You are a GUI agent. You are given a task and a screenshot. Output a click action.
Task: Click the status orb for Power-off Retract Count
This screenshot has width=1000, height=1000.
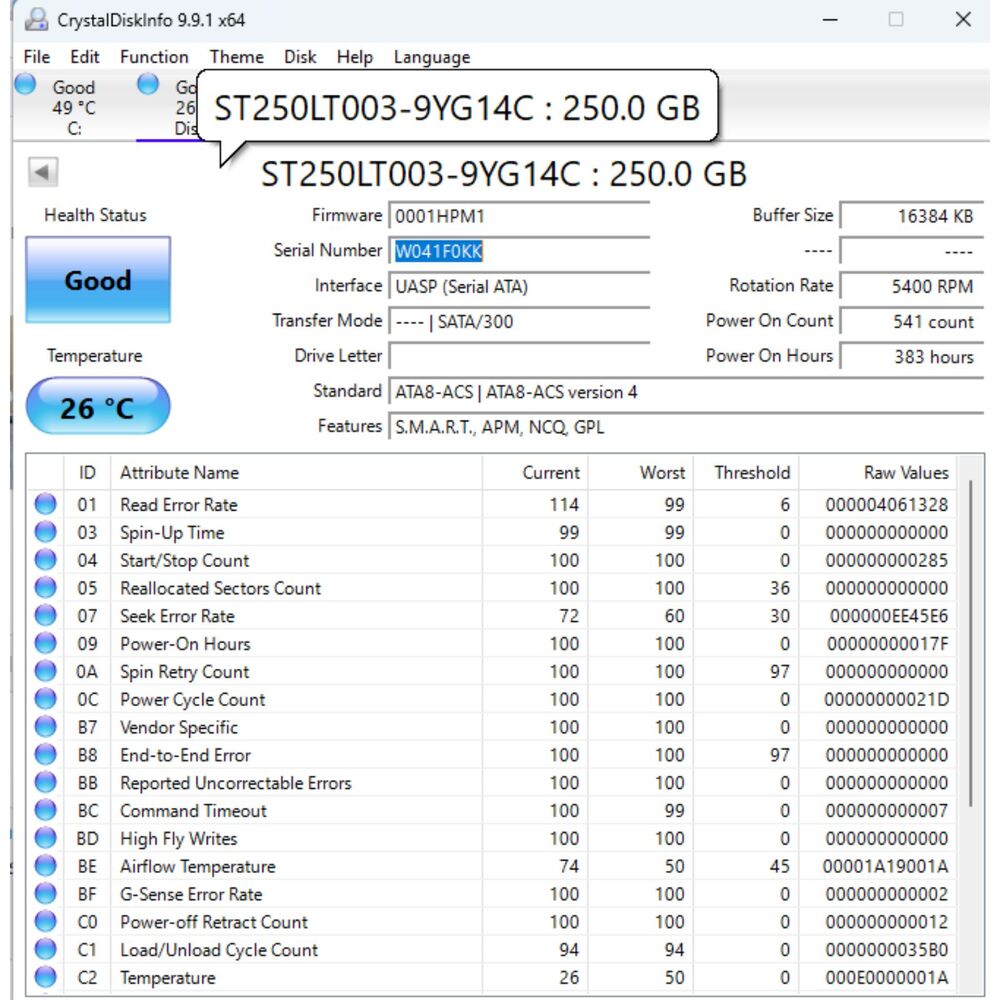[45, 922]
